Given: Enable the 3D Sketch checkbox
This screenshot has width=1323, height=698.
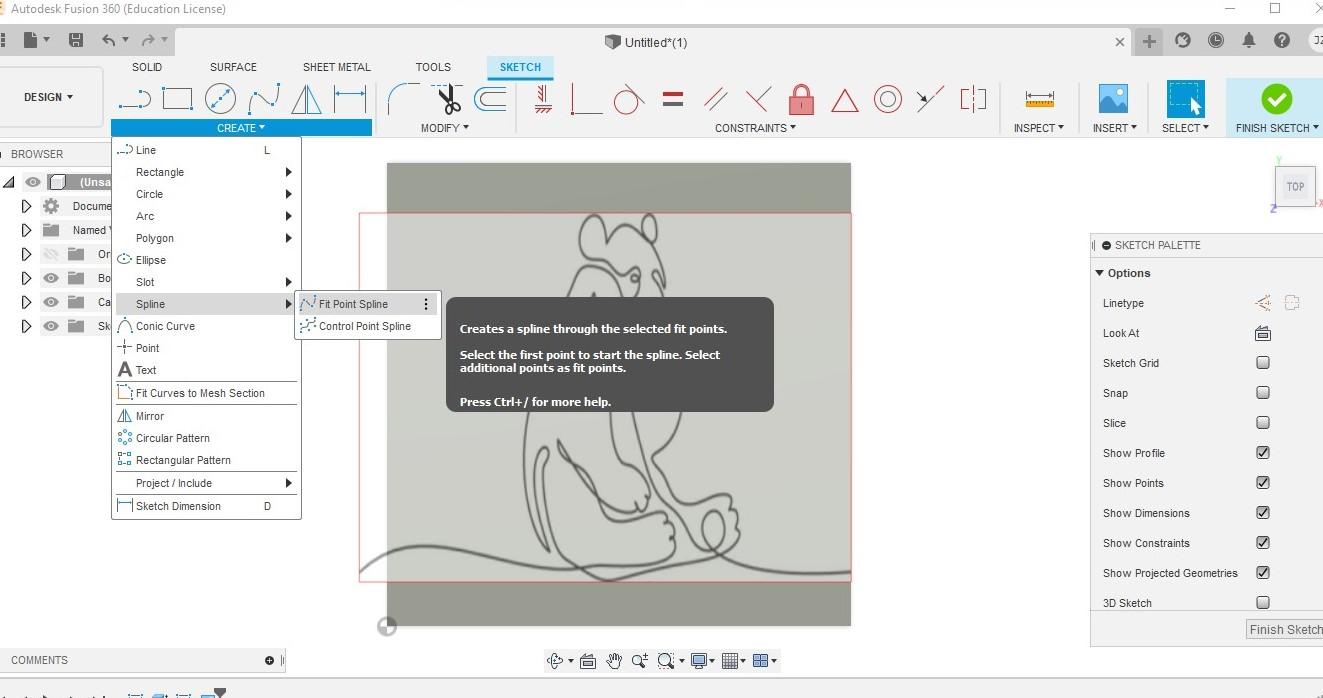Looking at the screenshot, I should 1263,603.
